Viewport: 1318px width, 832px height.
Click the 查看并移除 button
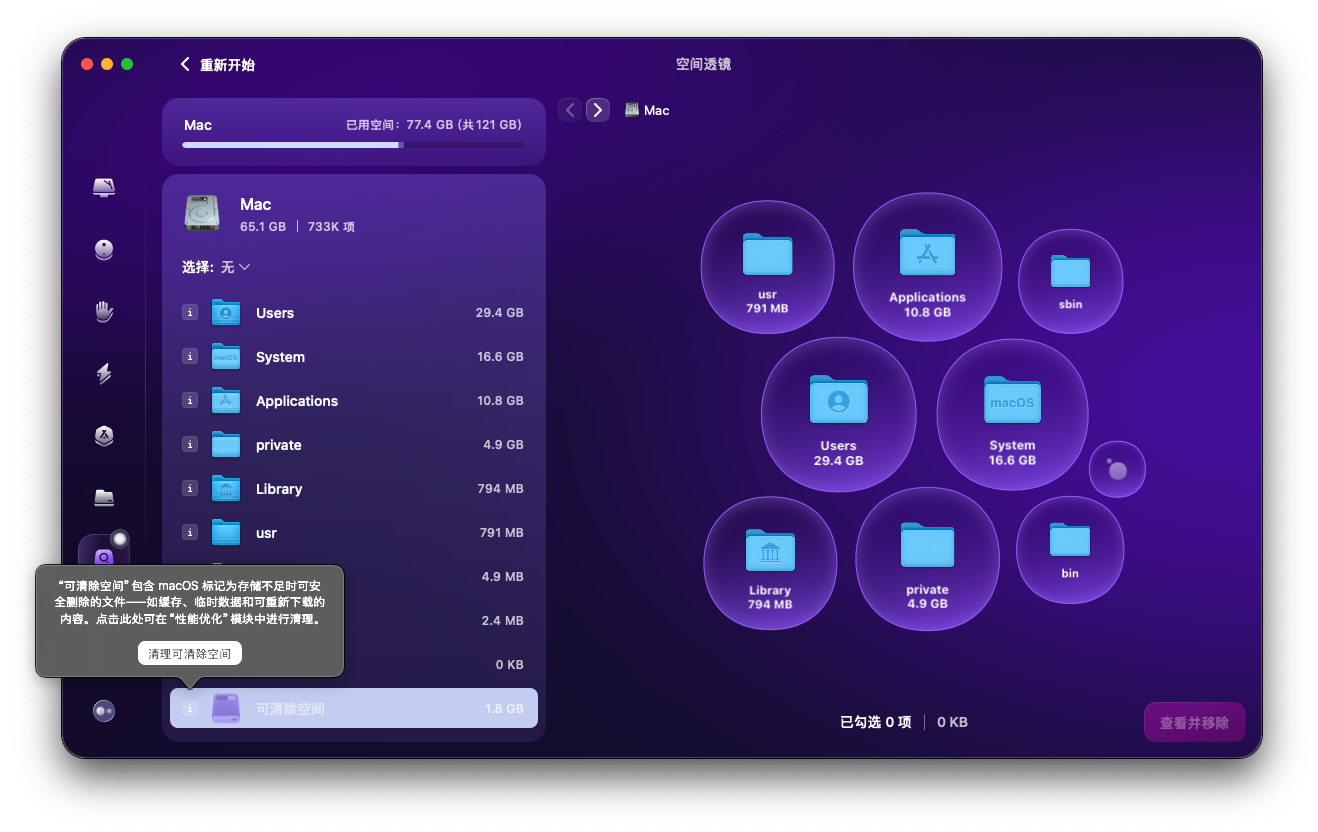tap(1194, 722)
